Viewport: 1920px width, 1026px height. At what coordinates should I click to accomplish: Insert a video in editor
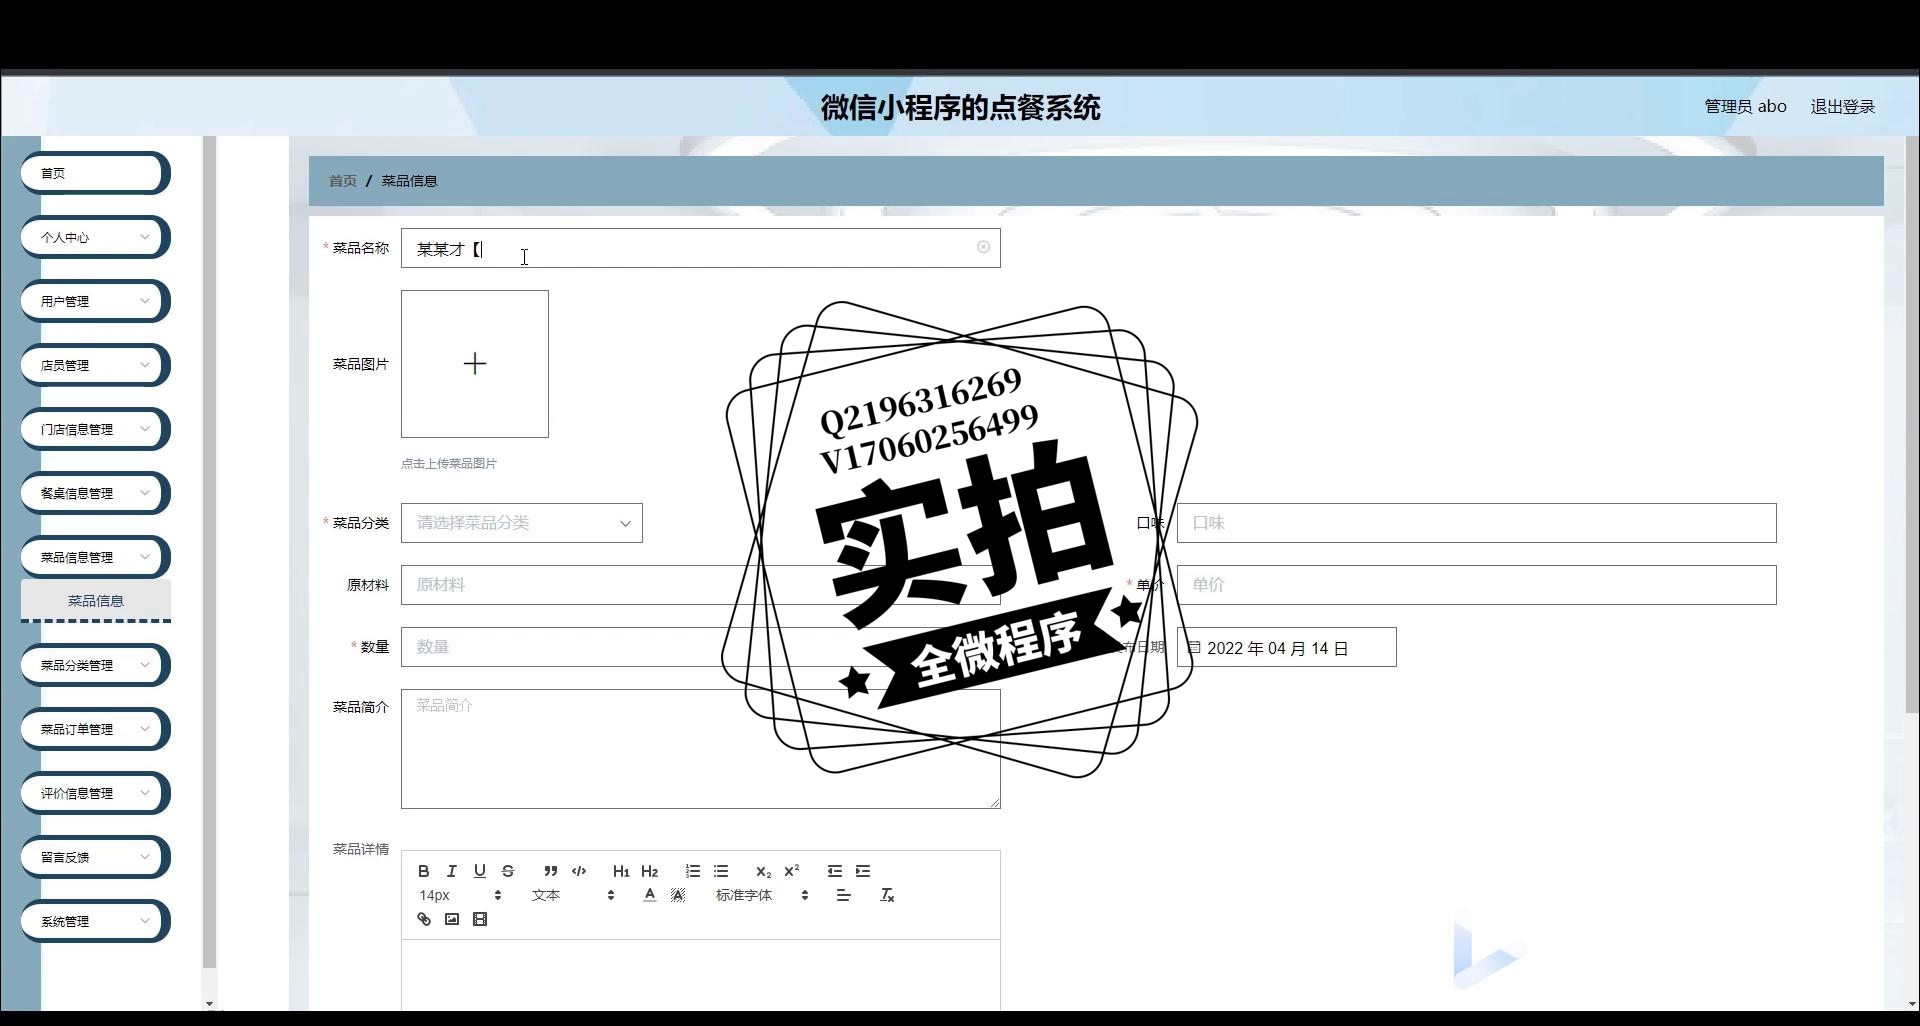(x=480, y=919)
